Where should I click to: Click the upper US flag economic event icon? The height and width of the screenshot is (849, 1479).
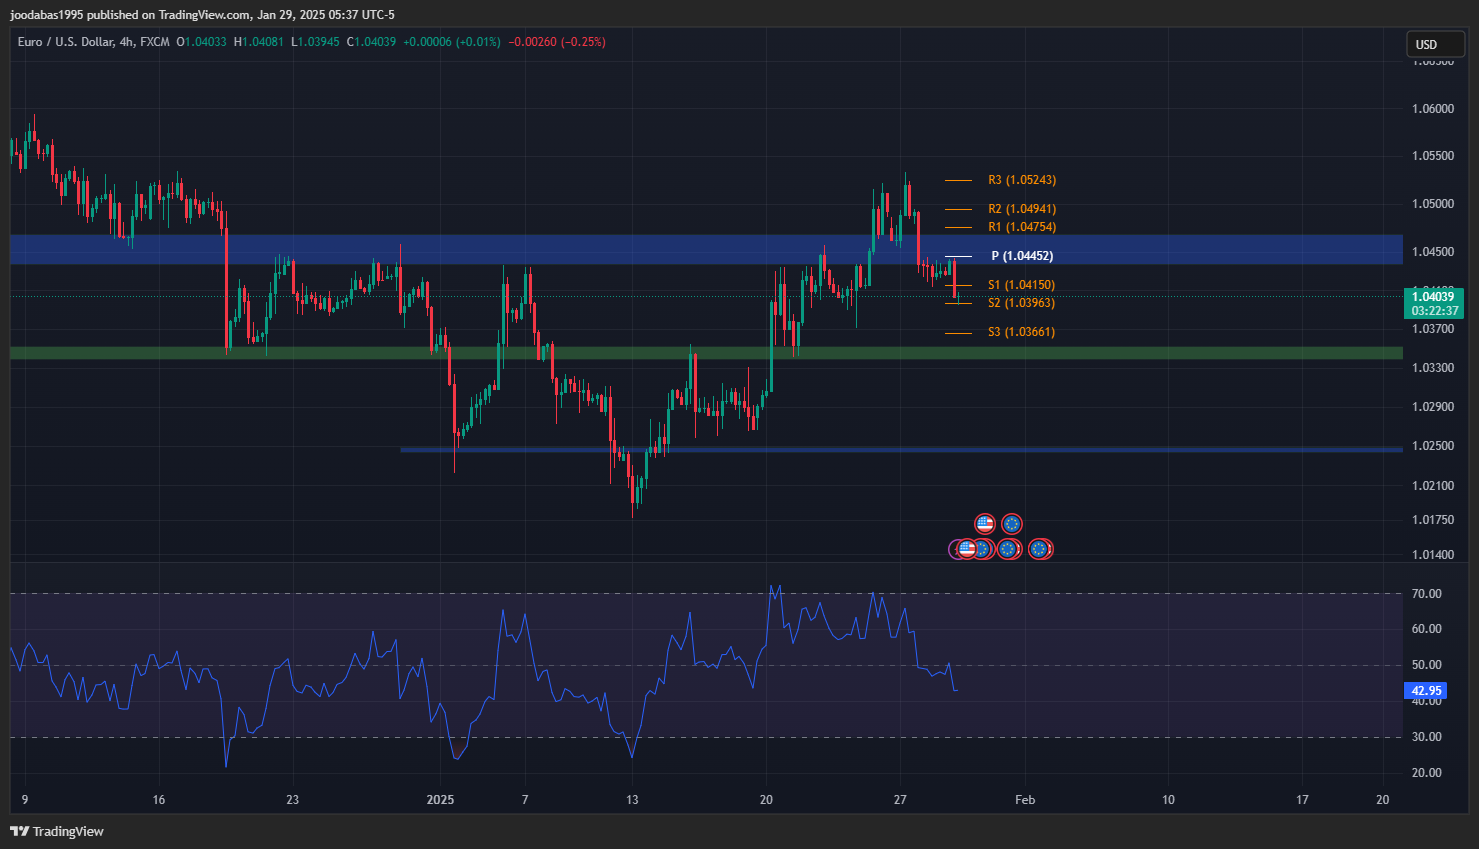(x=985, y=524)
